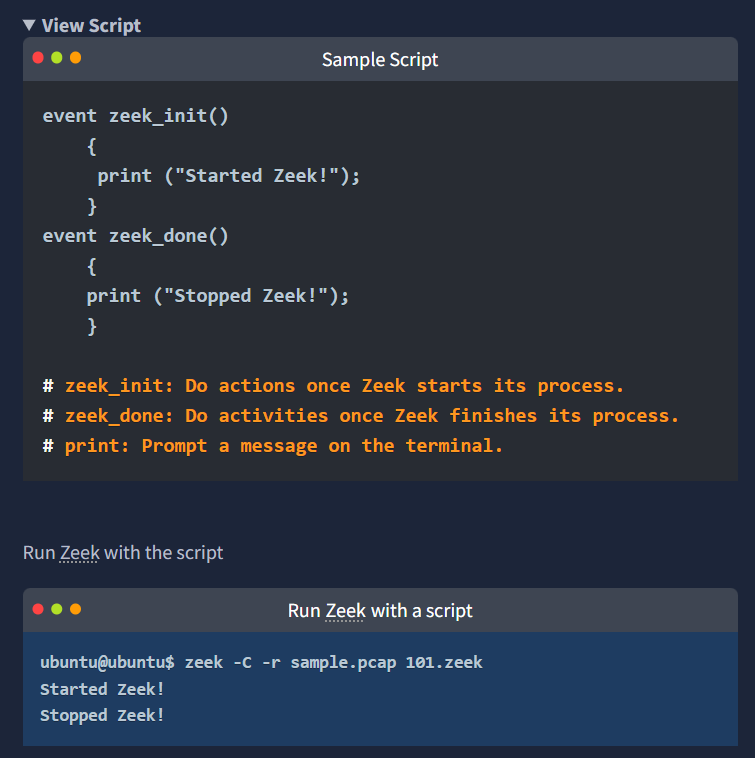Image resolution: width=755 pixels, height=758 pixels.
Task: Click the 'Stopped Zeek!' terminal output line
Action: coord(102,715)
